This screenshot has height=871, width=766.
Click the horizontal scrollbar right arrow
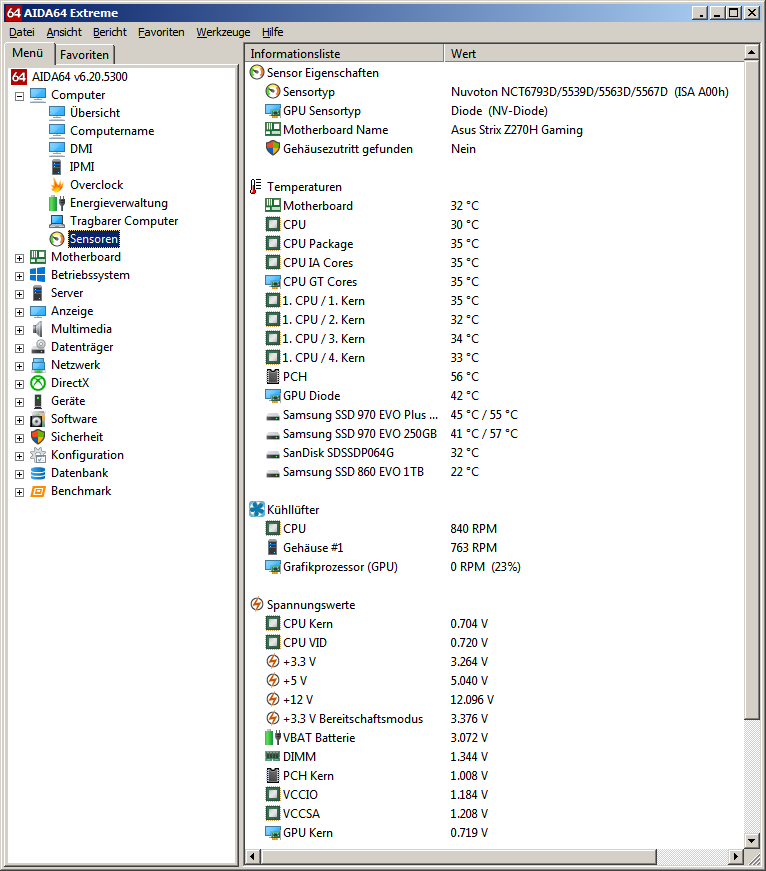(737, 856)
